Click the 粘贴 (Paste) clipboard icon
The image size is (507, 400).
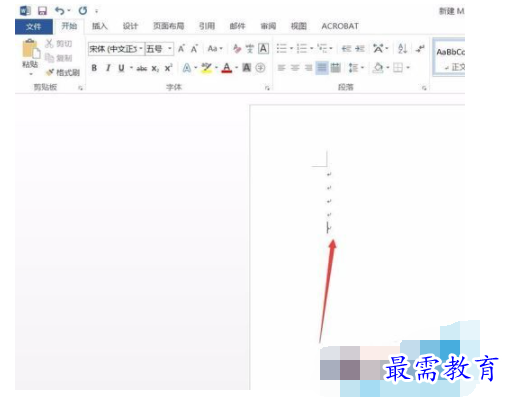pos(30,49)
